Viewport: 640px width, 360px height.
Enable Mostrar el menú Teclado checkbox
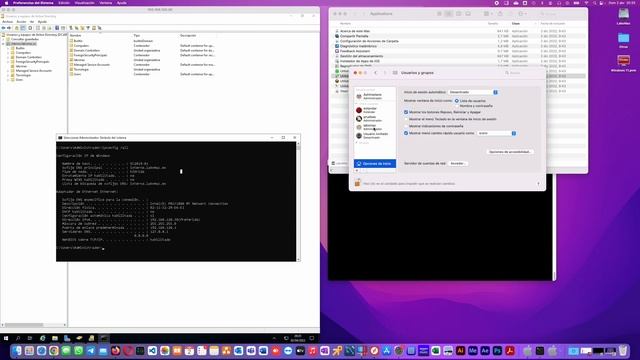click(406, 119)
